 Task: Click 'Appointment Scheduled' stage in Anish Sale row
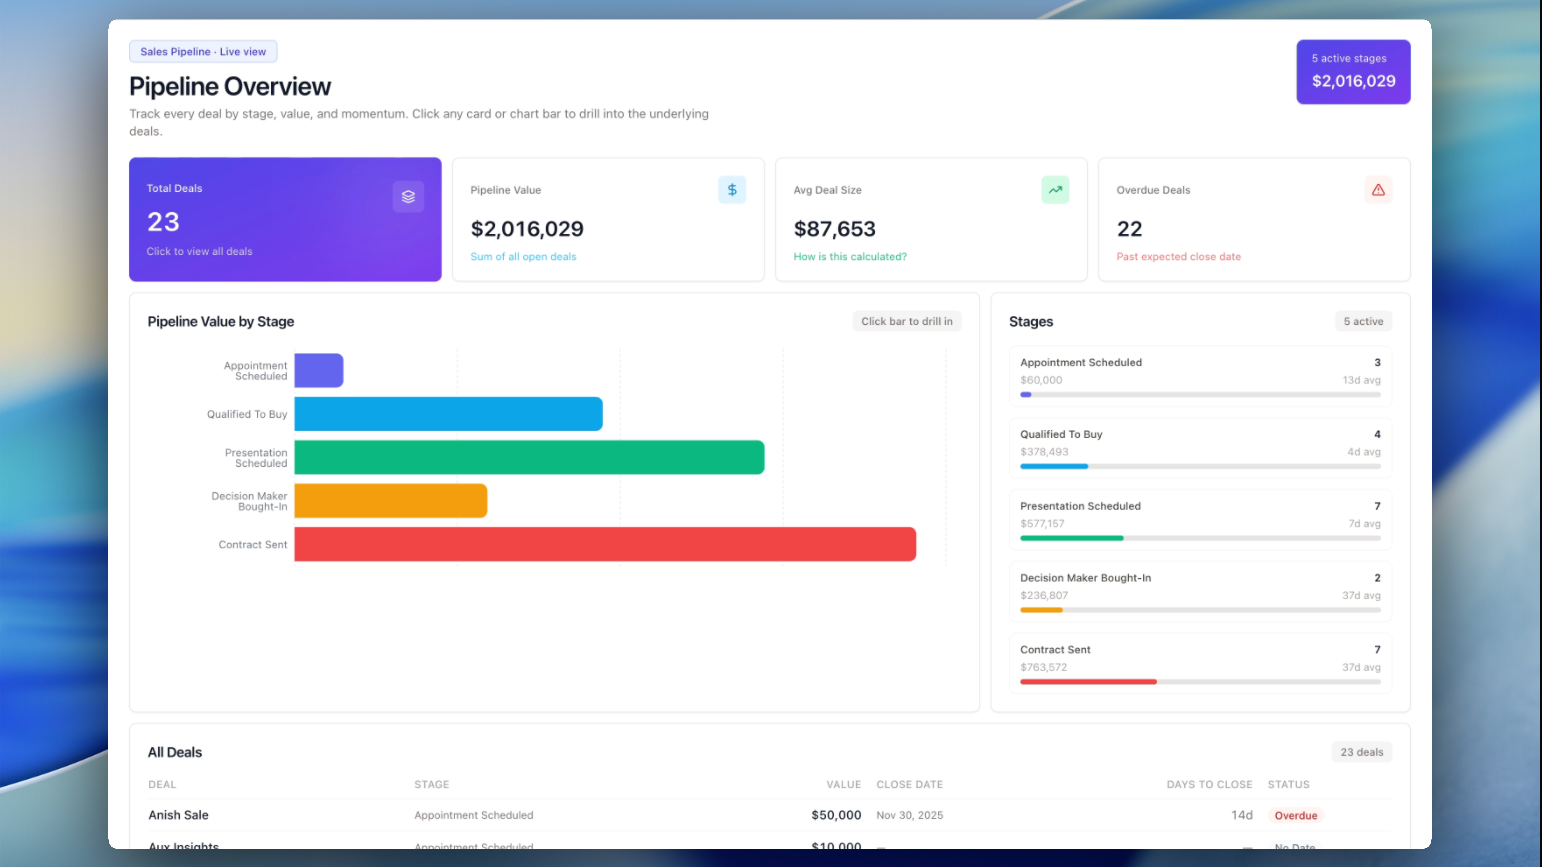(474, 816)
